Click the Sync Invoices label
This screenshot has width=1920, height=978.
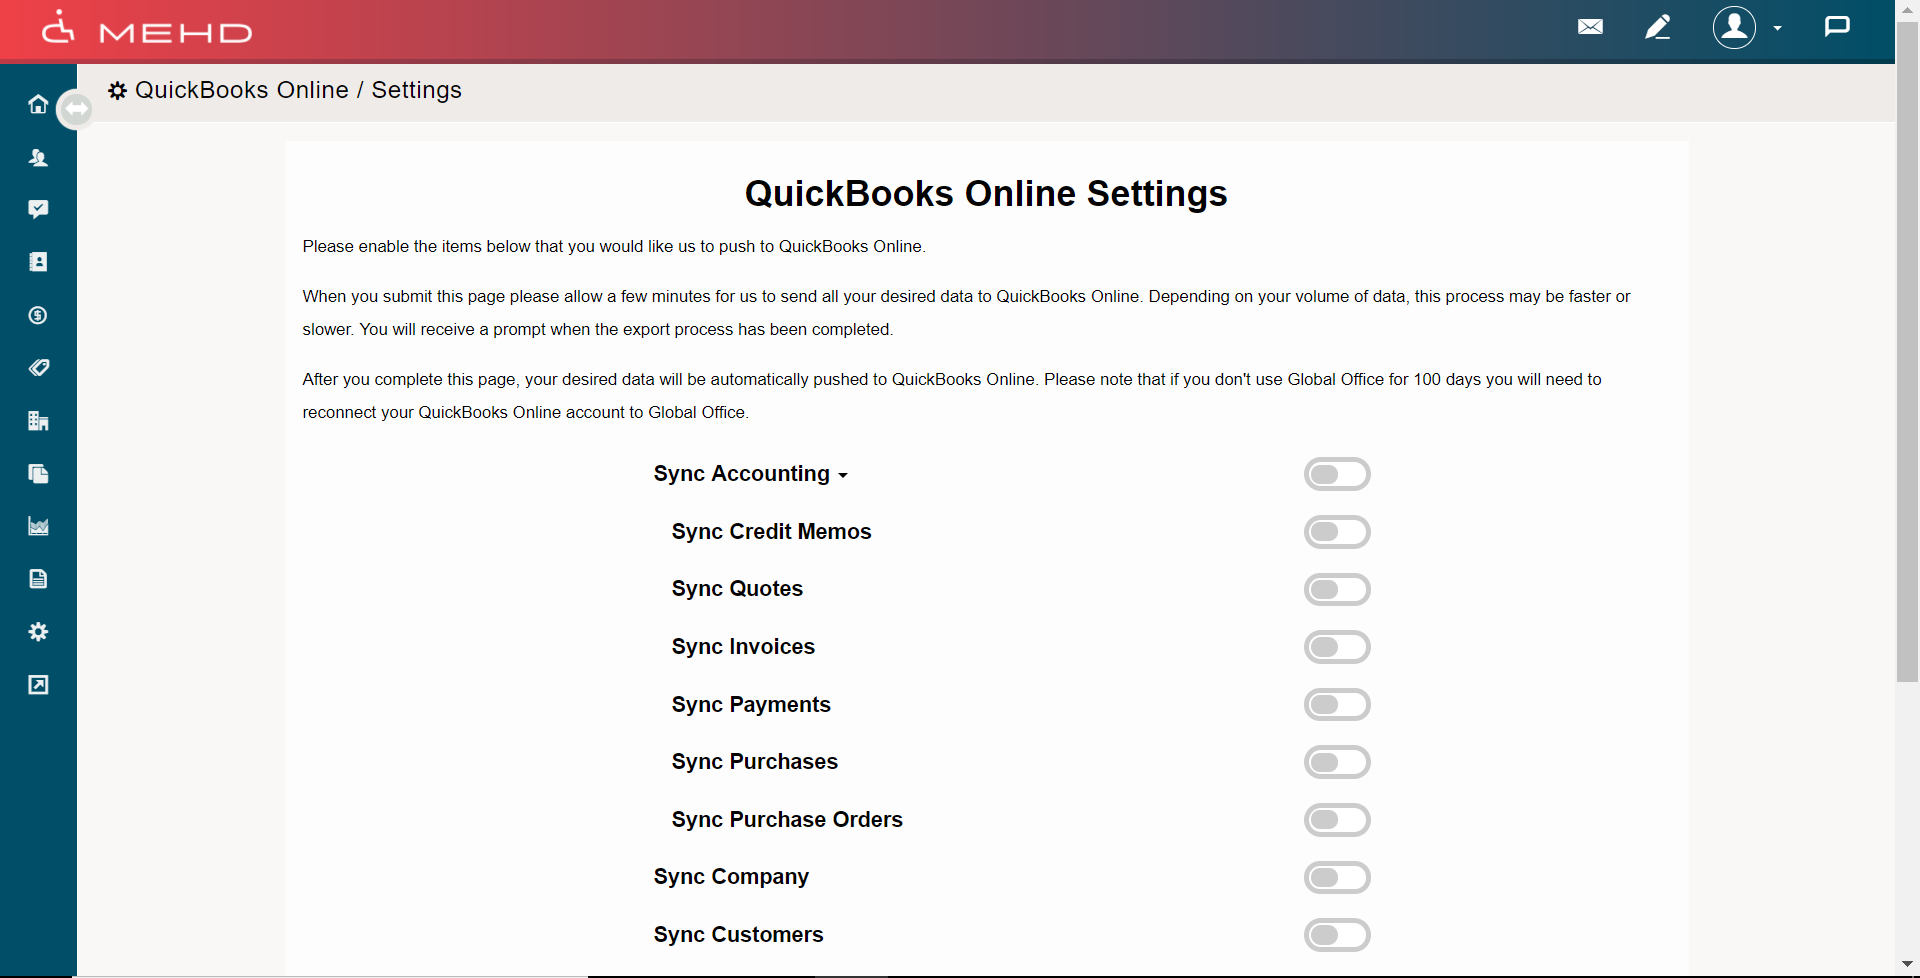click(743, 647)
